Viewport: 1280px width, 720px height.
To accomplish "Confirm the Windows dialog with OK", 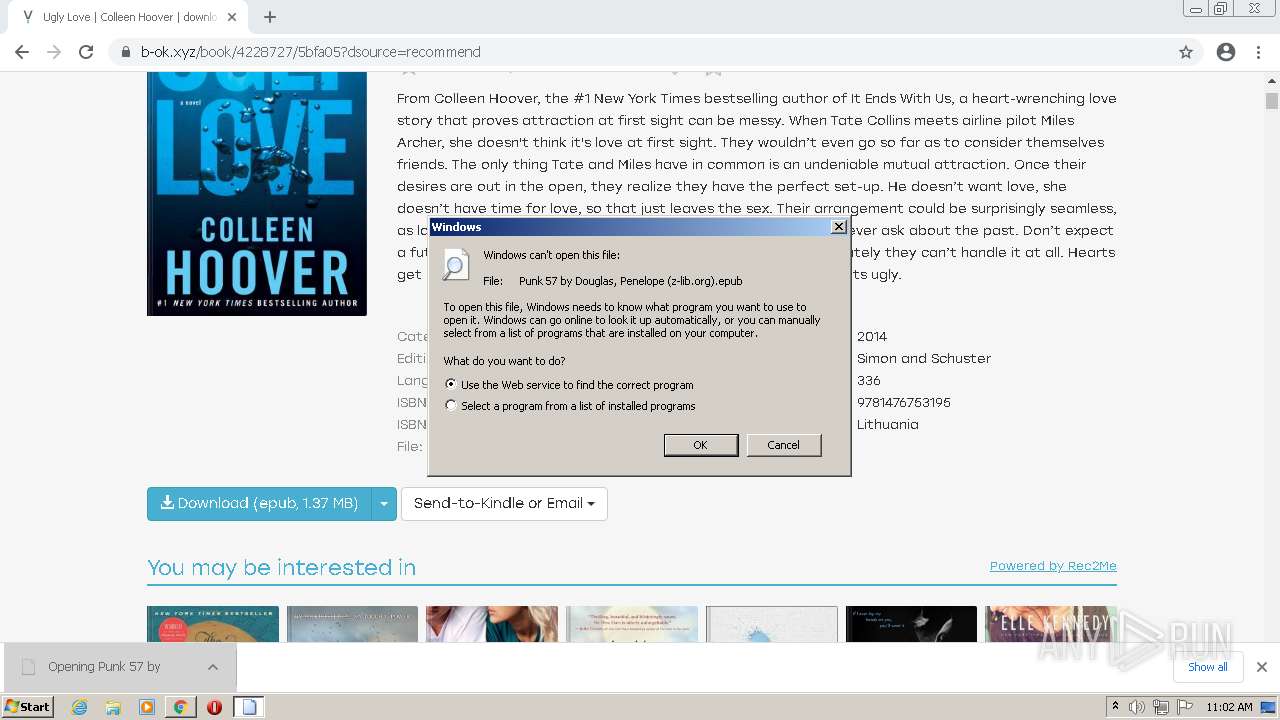I will tap(701, 445).
